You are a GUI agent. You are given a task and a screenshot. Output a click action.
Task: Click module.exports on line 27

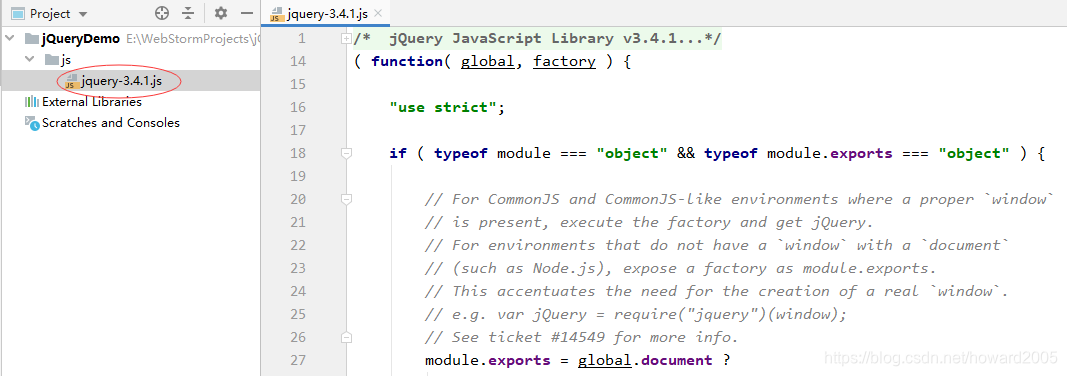pos(487,360)
